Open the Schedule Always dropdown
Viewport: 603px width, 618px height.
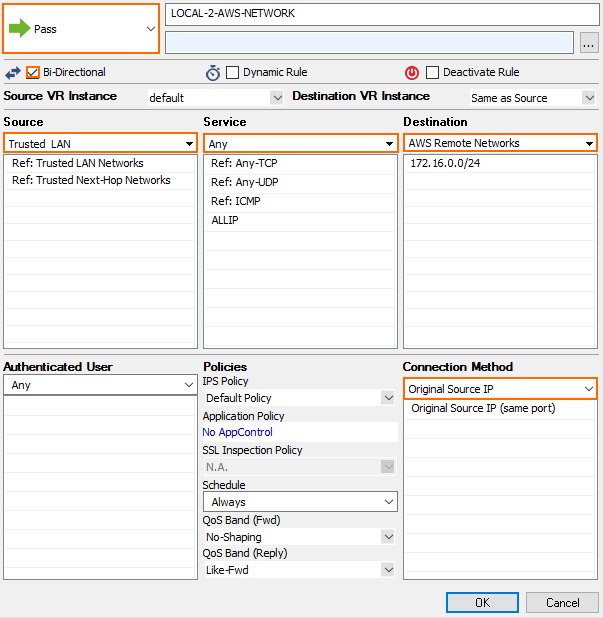coord(389,502)
